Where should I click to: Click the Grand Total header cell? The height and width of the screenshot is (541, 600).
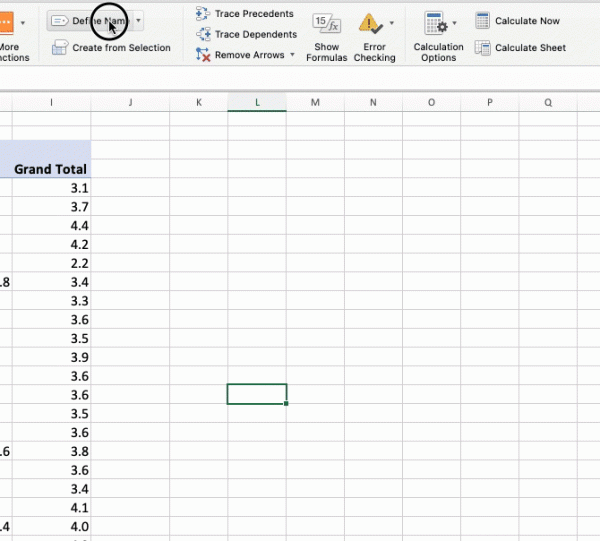(51, 169)
